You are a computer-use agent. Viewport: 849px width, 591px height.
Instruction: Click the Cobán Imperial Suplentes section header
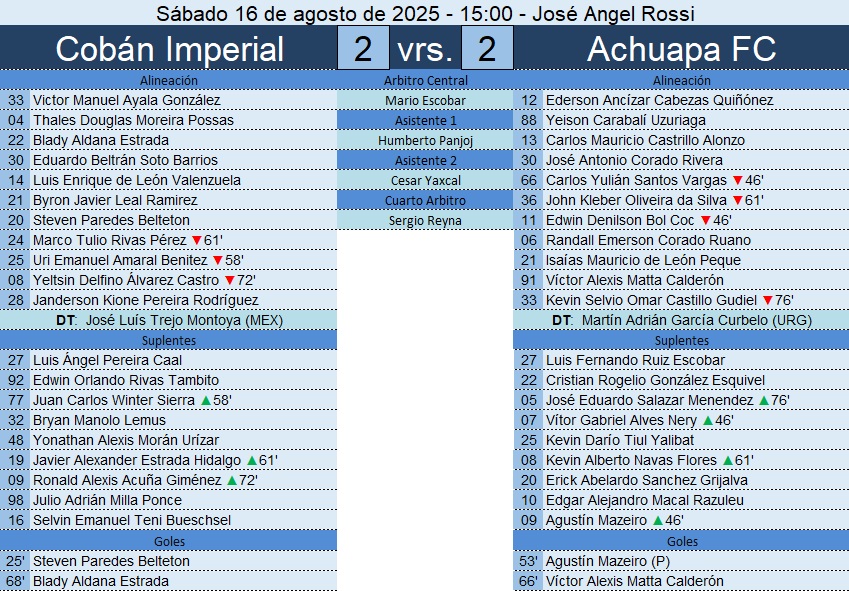(x=169, y=341)
